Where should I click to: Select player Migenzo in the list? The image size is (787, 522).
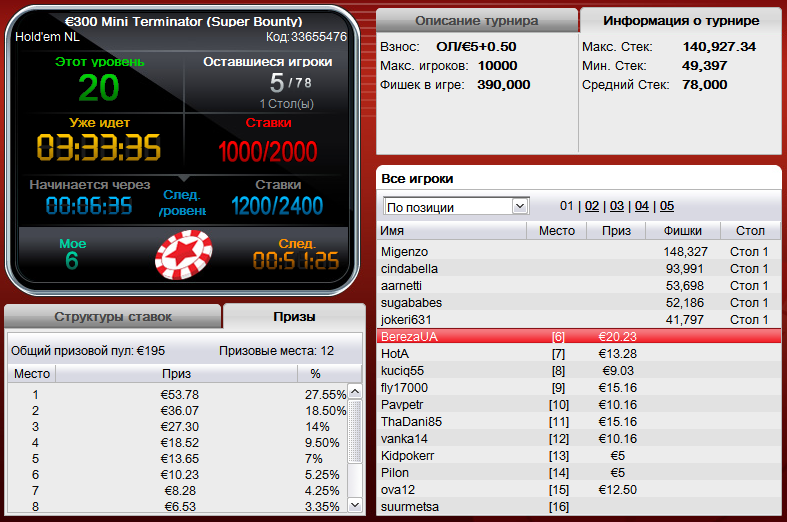pyautogui.click(x=578, y=251)
